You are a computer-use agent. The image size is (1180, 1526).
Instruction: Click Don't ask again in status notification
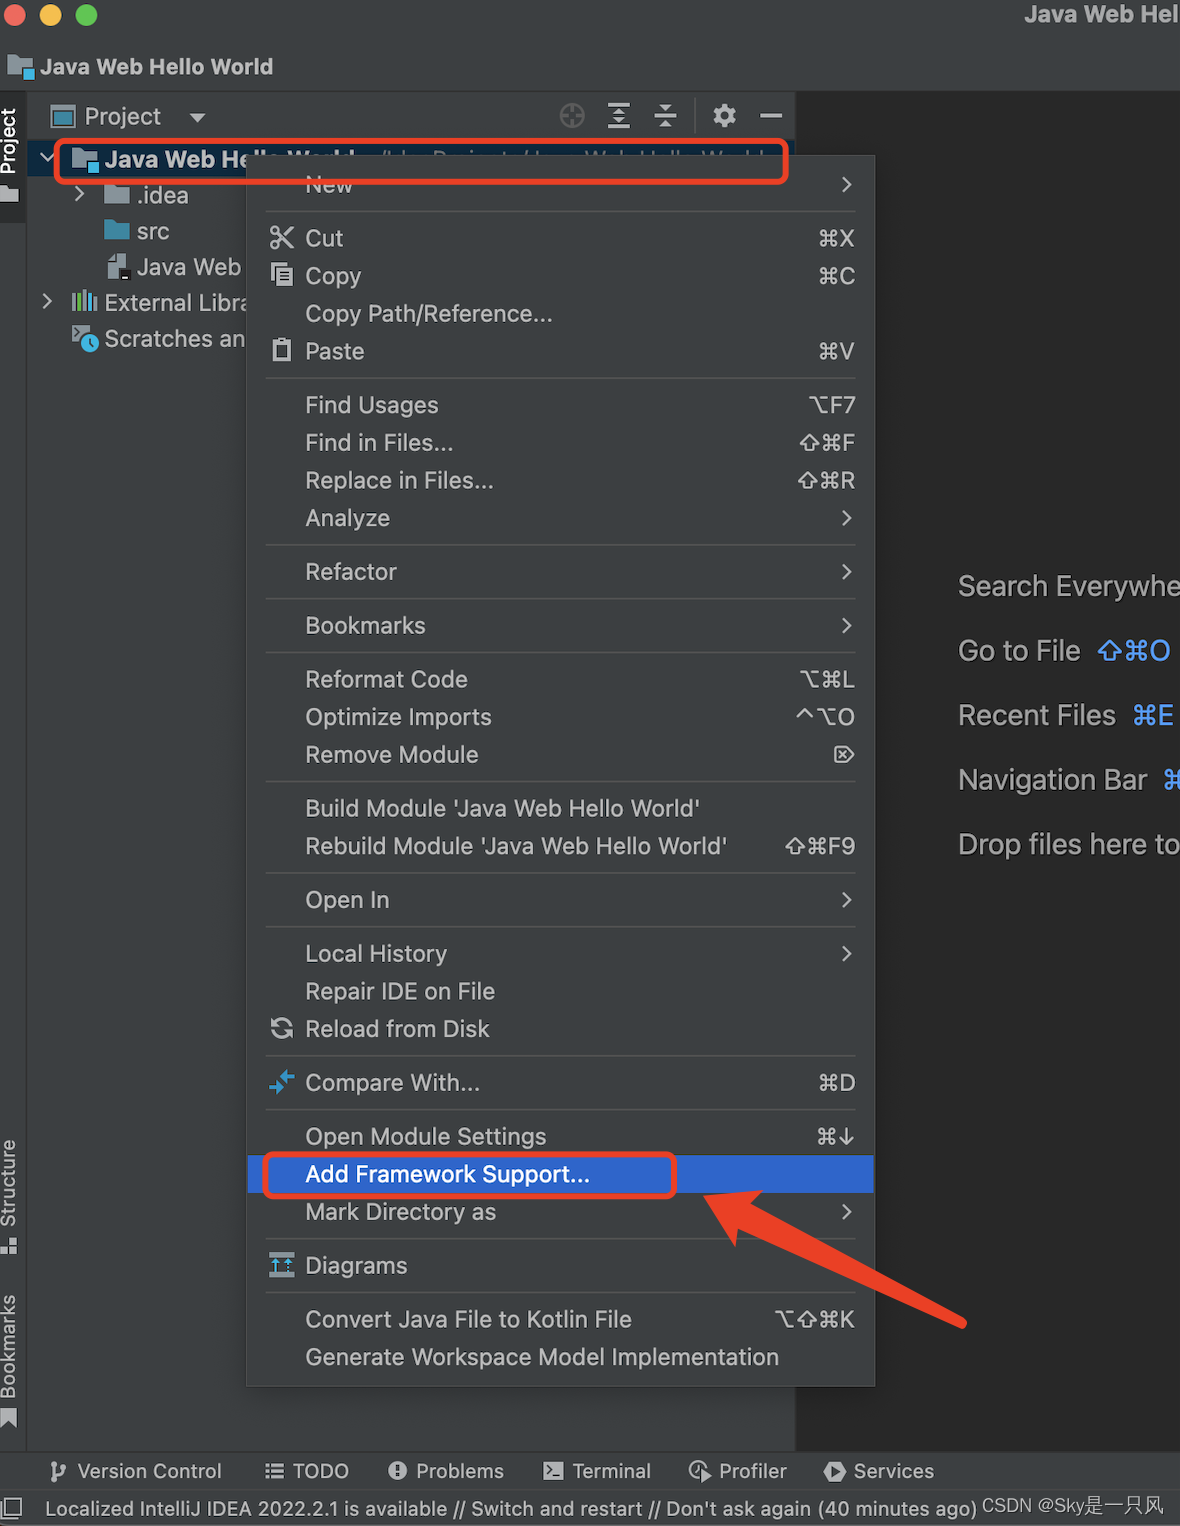tap(738, 1508)
